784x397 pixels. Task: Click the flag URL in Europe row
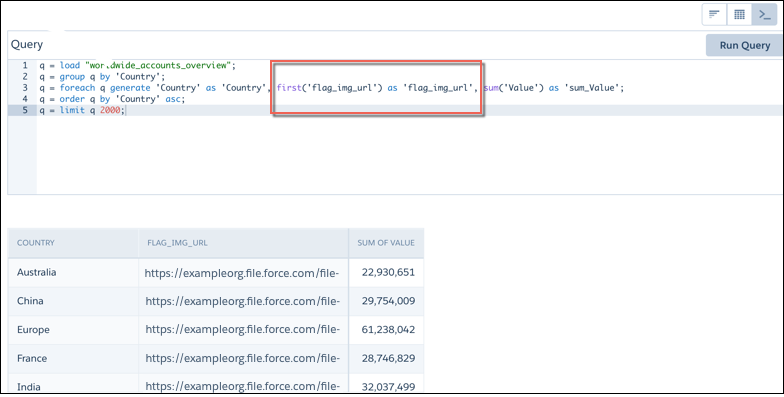tap(243, 330)
